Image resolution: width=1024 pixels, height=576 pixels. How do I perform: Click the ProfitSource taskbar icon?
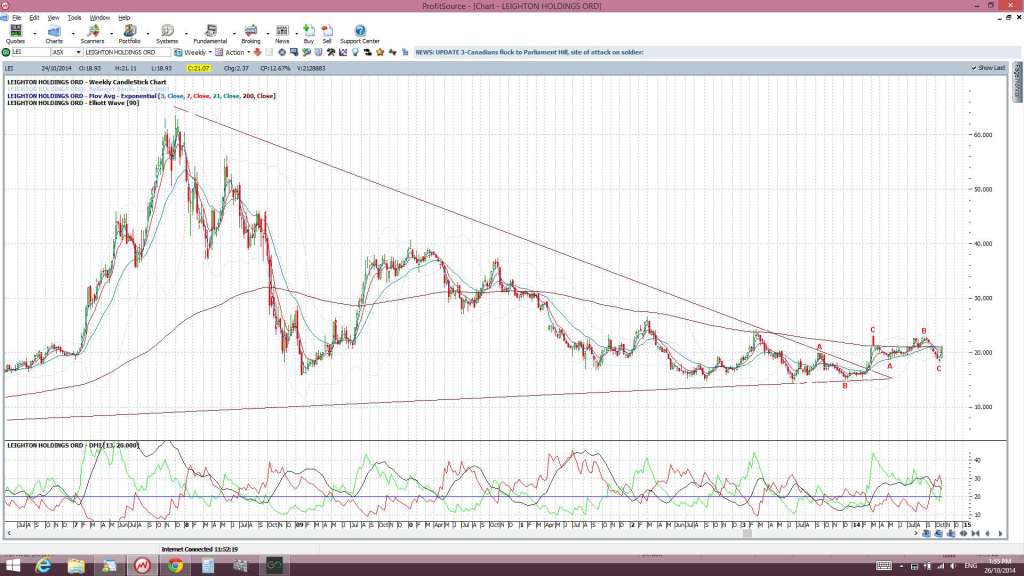142,566
